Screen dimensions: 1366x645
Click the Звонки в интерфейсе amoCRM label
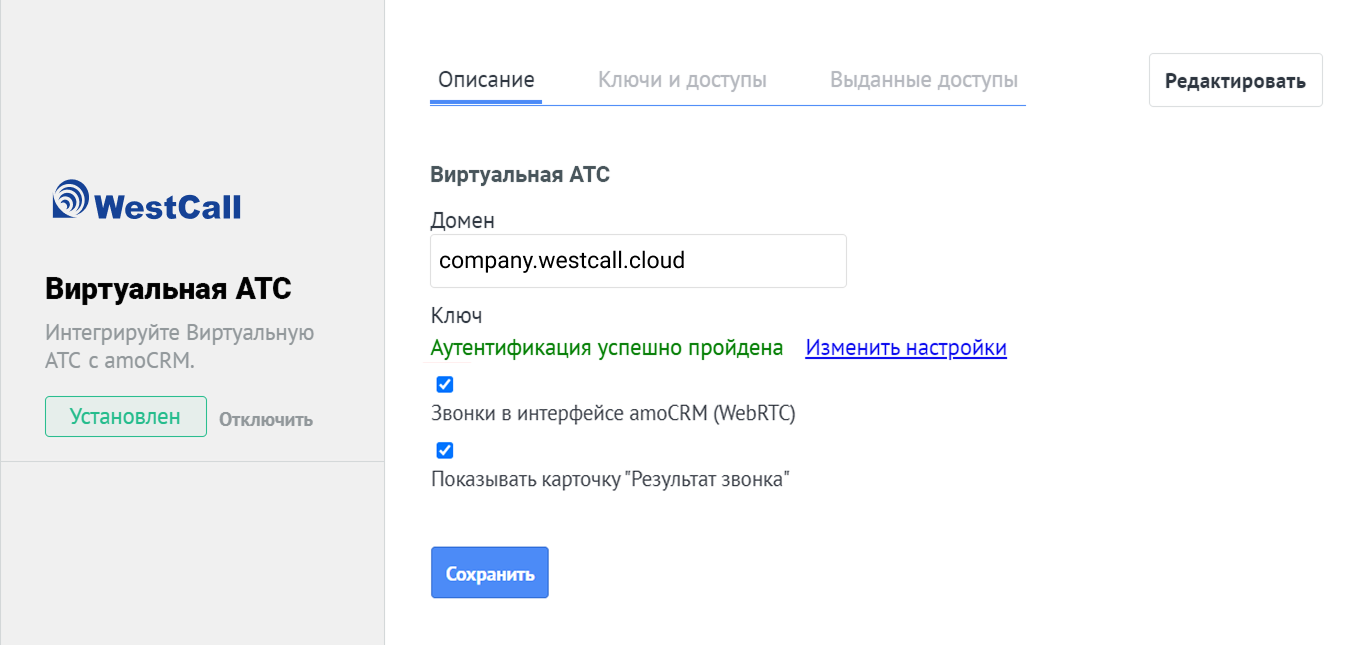613,413
